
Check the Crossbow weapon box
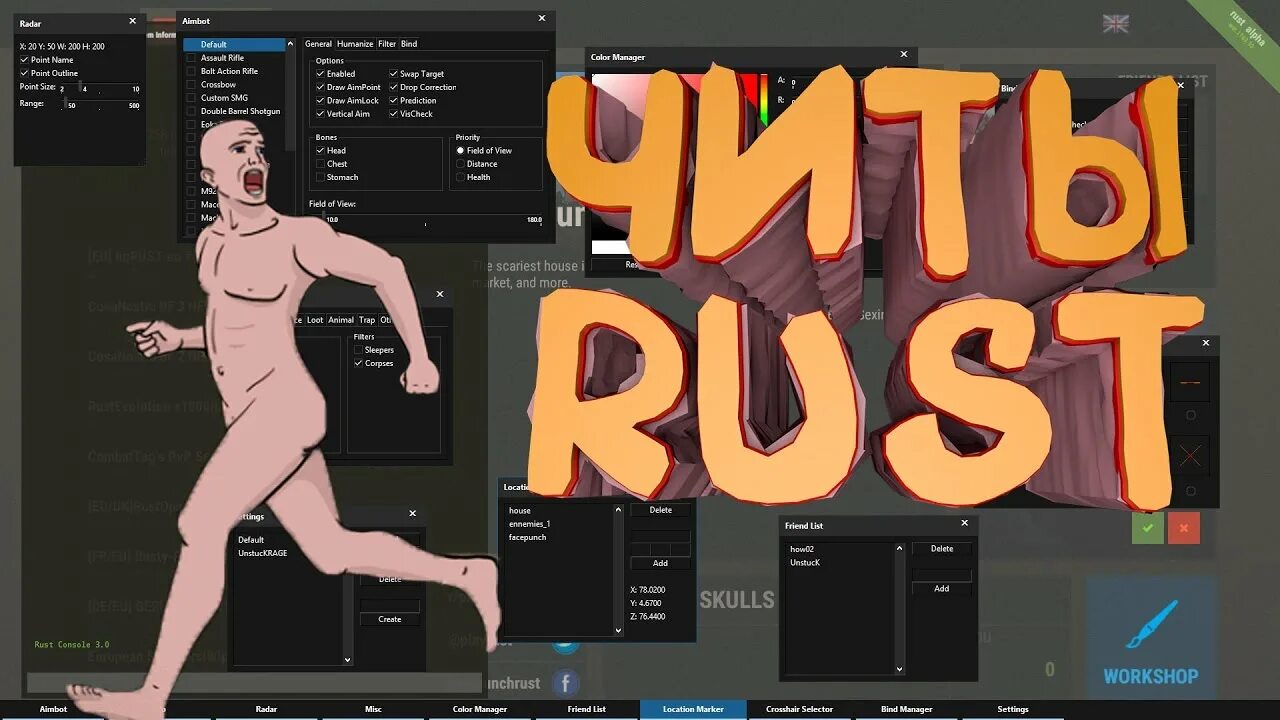(192, 85)
